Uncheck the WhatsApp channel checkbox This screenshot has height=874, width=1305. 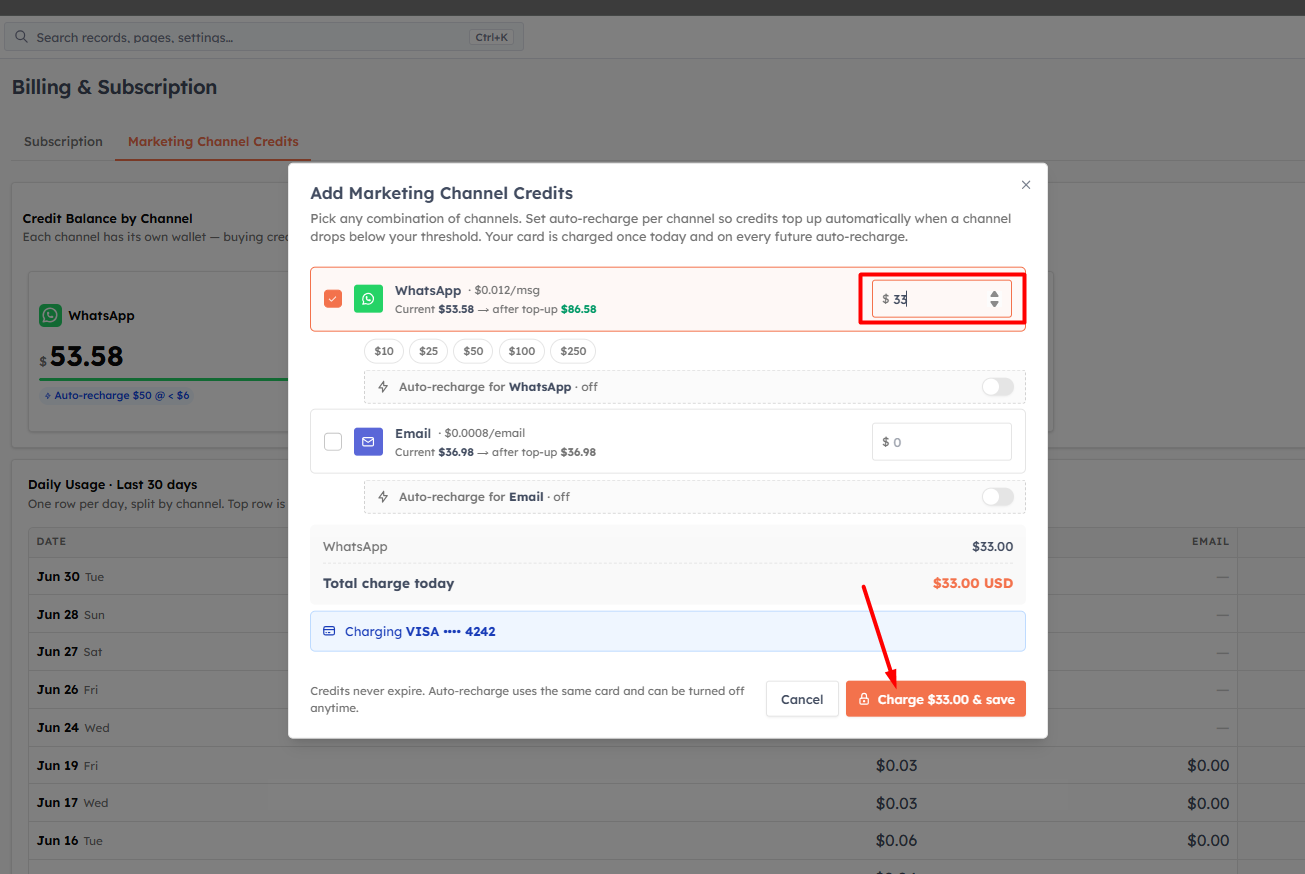point(333,298)
